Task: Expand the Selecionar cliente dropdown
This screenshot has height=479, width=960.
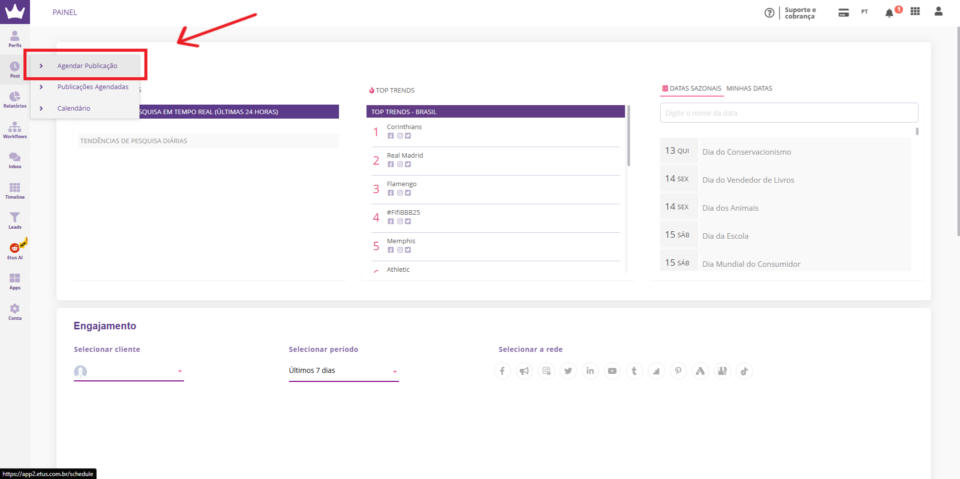Action: click(x=129, y=371)
